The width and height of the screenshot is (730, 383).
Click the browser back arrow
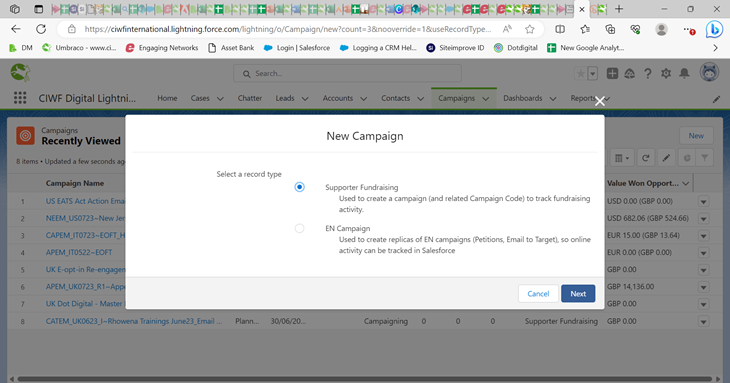click(x=16, y=29)
